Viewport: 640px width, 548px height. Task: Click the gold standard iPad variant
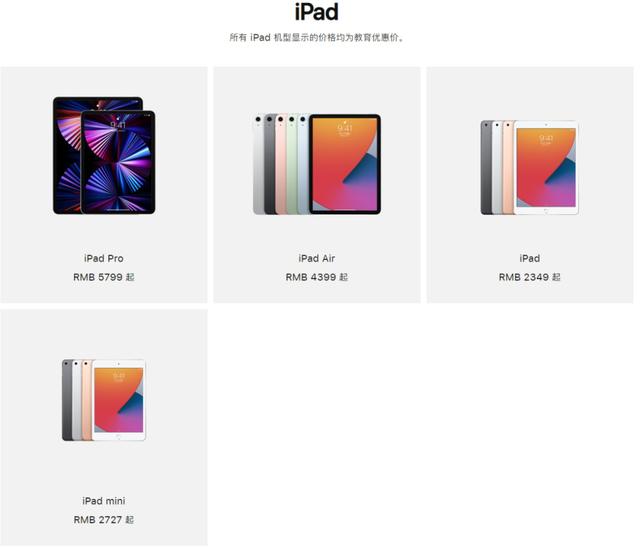508,168
